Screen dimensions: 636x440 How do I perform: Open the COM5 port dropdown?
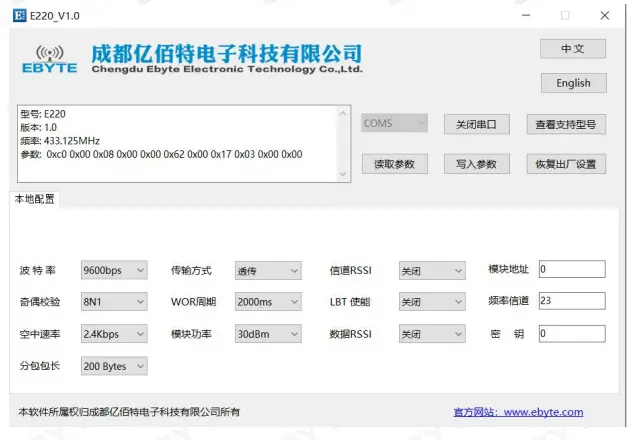(x=394, y=123)
